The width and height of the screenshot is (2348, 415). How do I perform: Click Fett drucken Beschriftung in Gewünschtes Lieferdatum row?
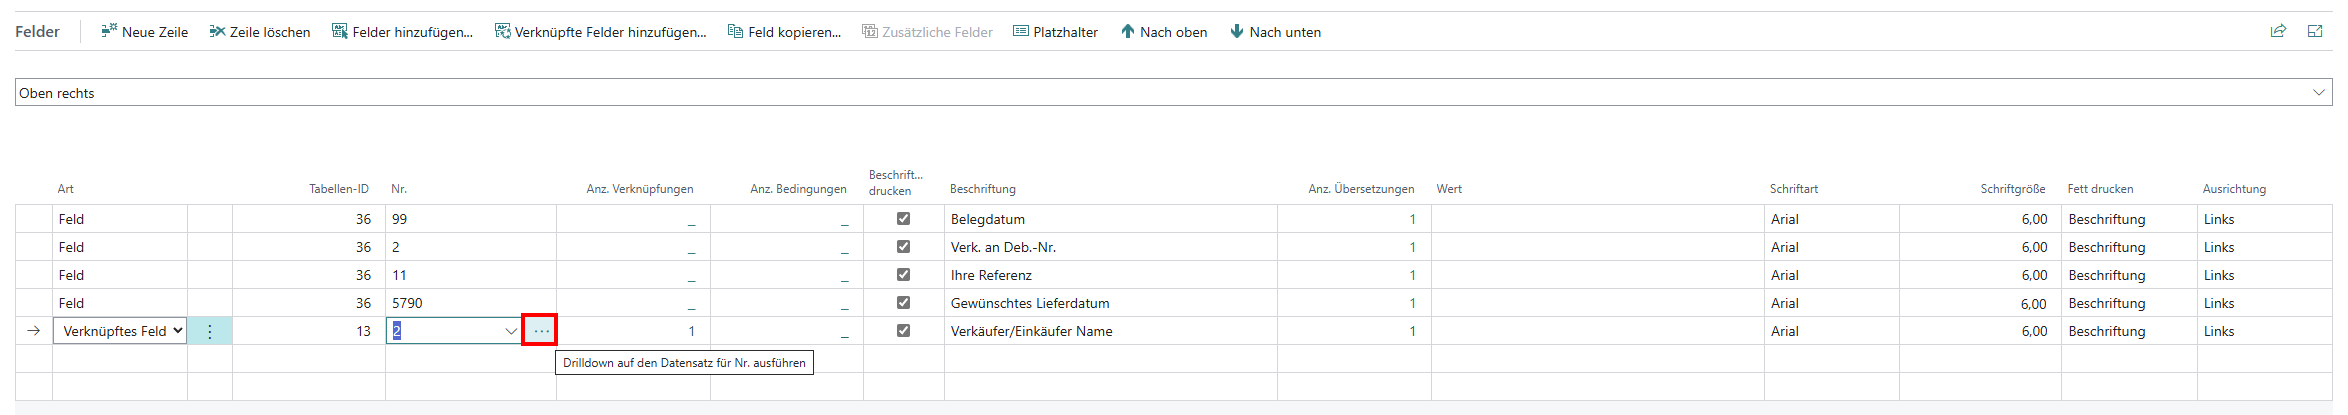[2129, 303]
